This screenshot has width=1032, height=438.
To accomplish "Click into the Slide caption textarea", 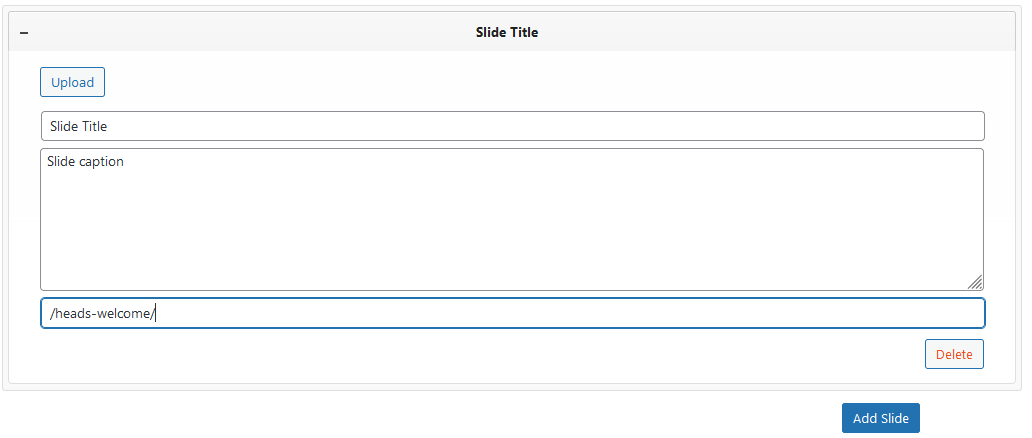I will [x=512, y=219].
